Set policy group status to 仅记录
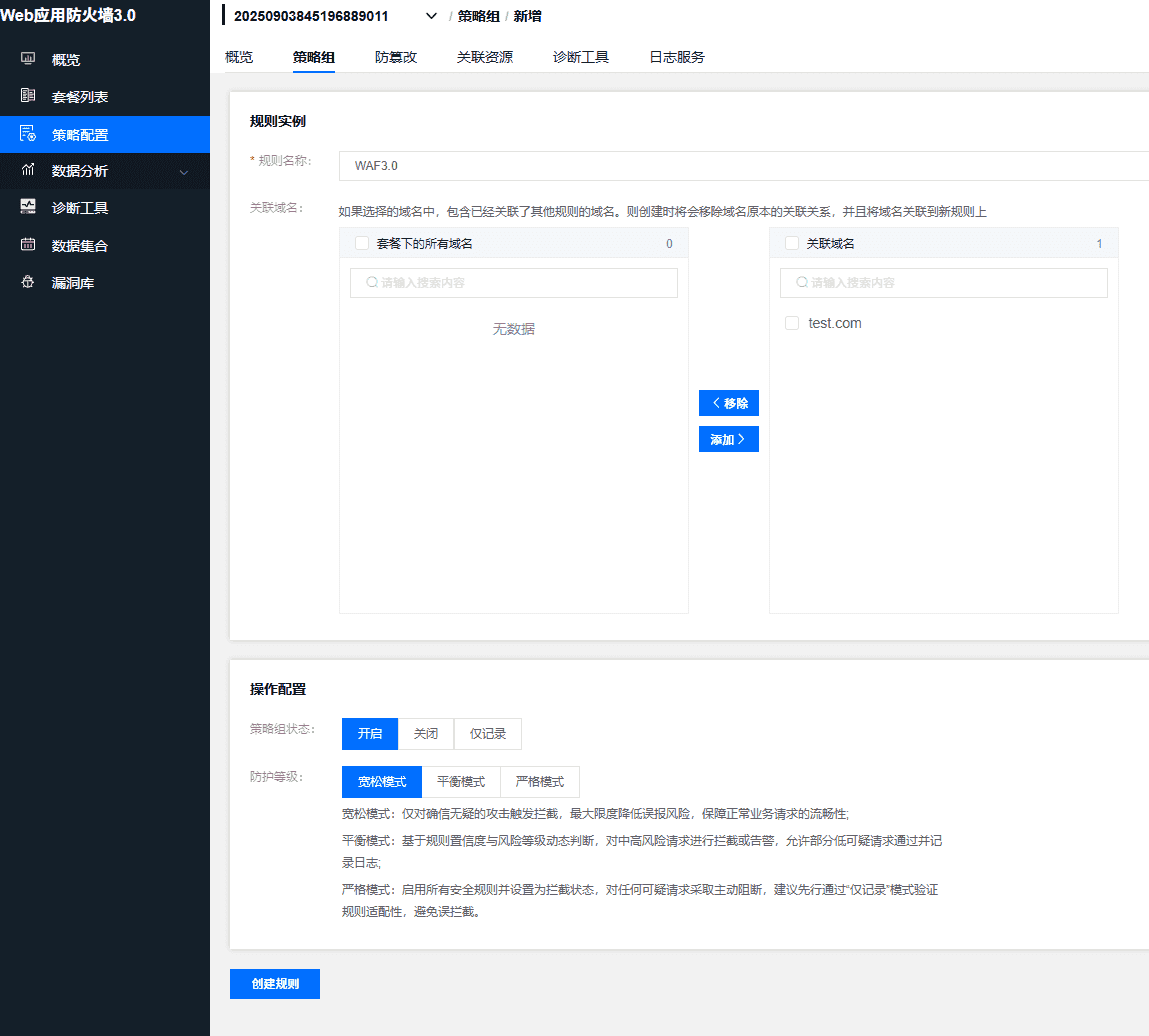 pos(488,734)
